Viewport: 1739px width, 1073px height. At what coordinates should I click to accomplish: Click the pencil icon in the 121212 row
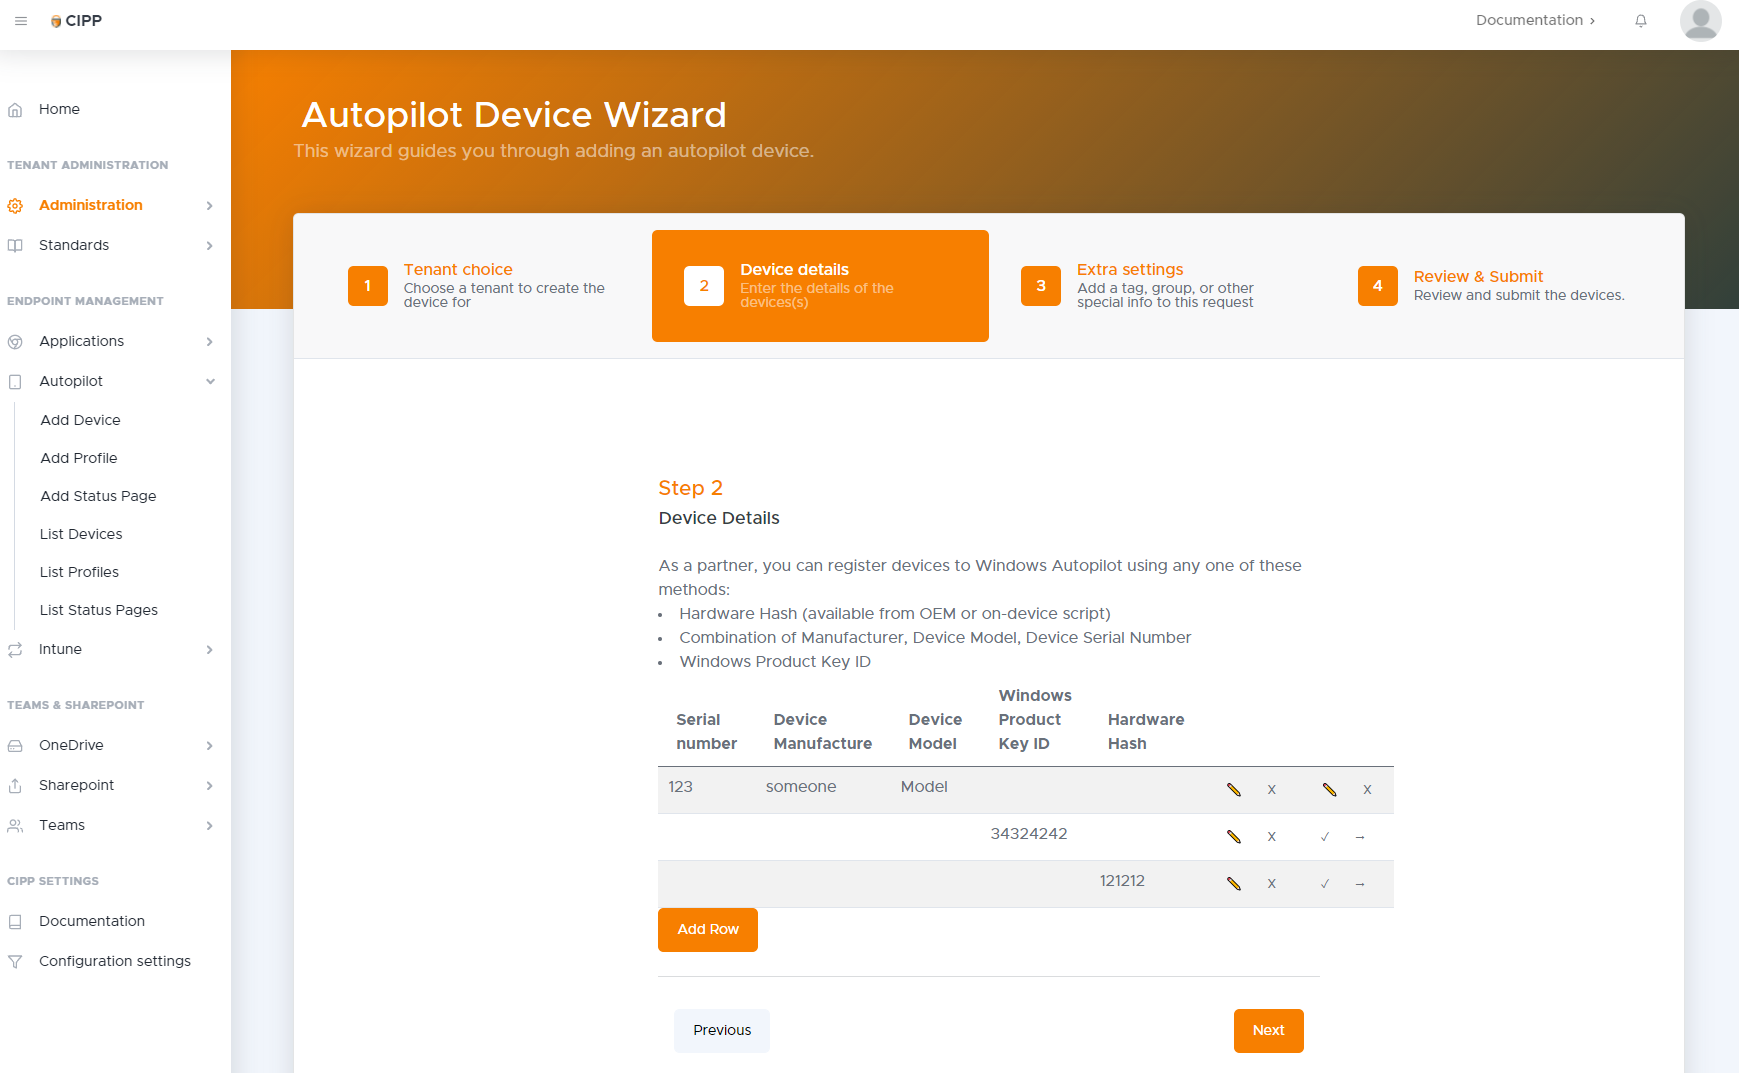(1234, 884)
